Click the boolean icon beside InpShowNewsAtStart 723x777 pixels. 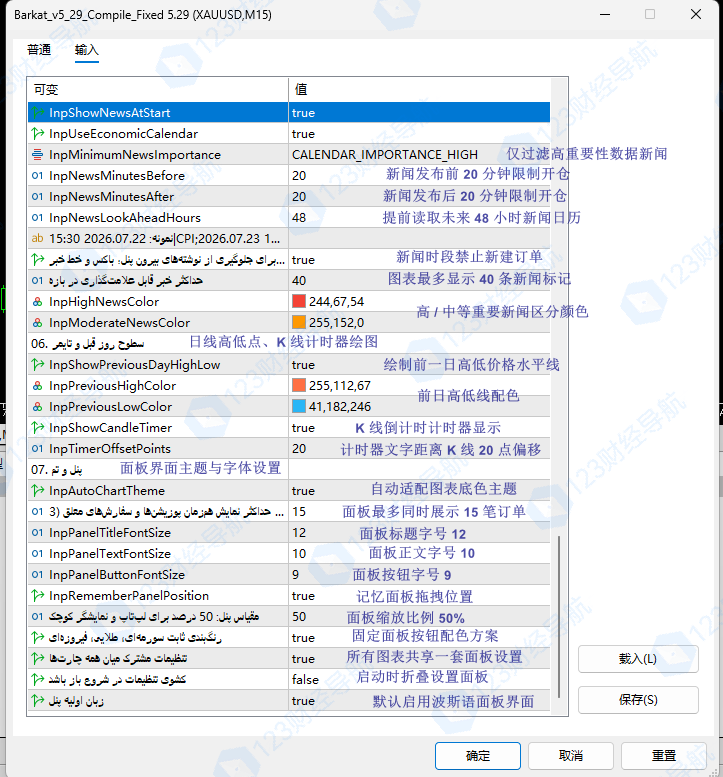coord(38,112)
